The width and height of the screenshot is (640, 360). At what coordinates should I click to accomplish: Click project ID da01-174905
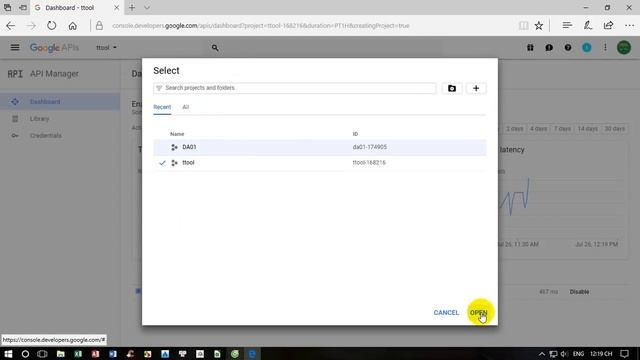coord(370,147)
